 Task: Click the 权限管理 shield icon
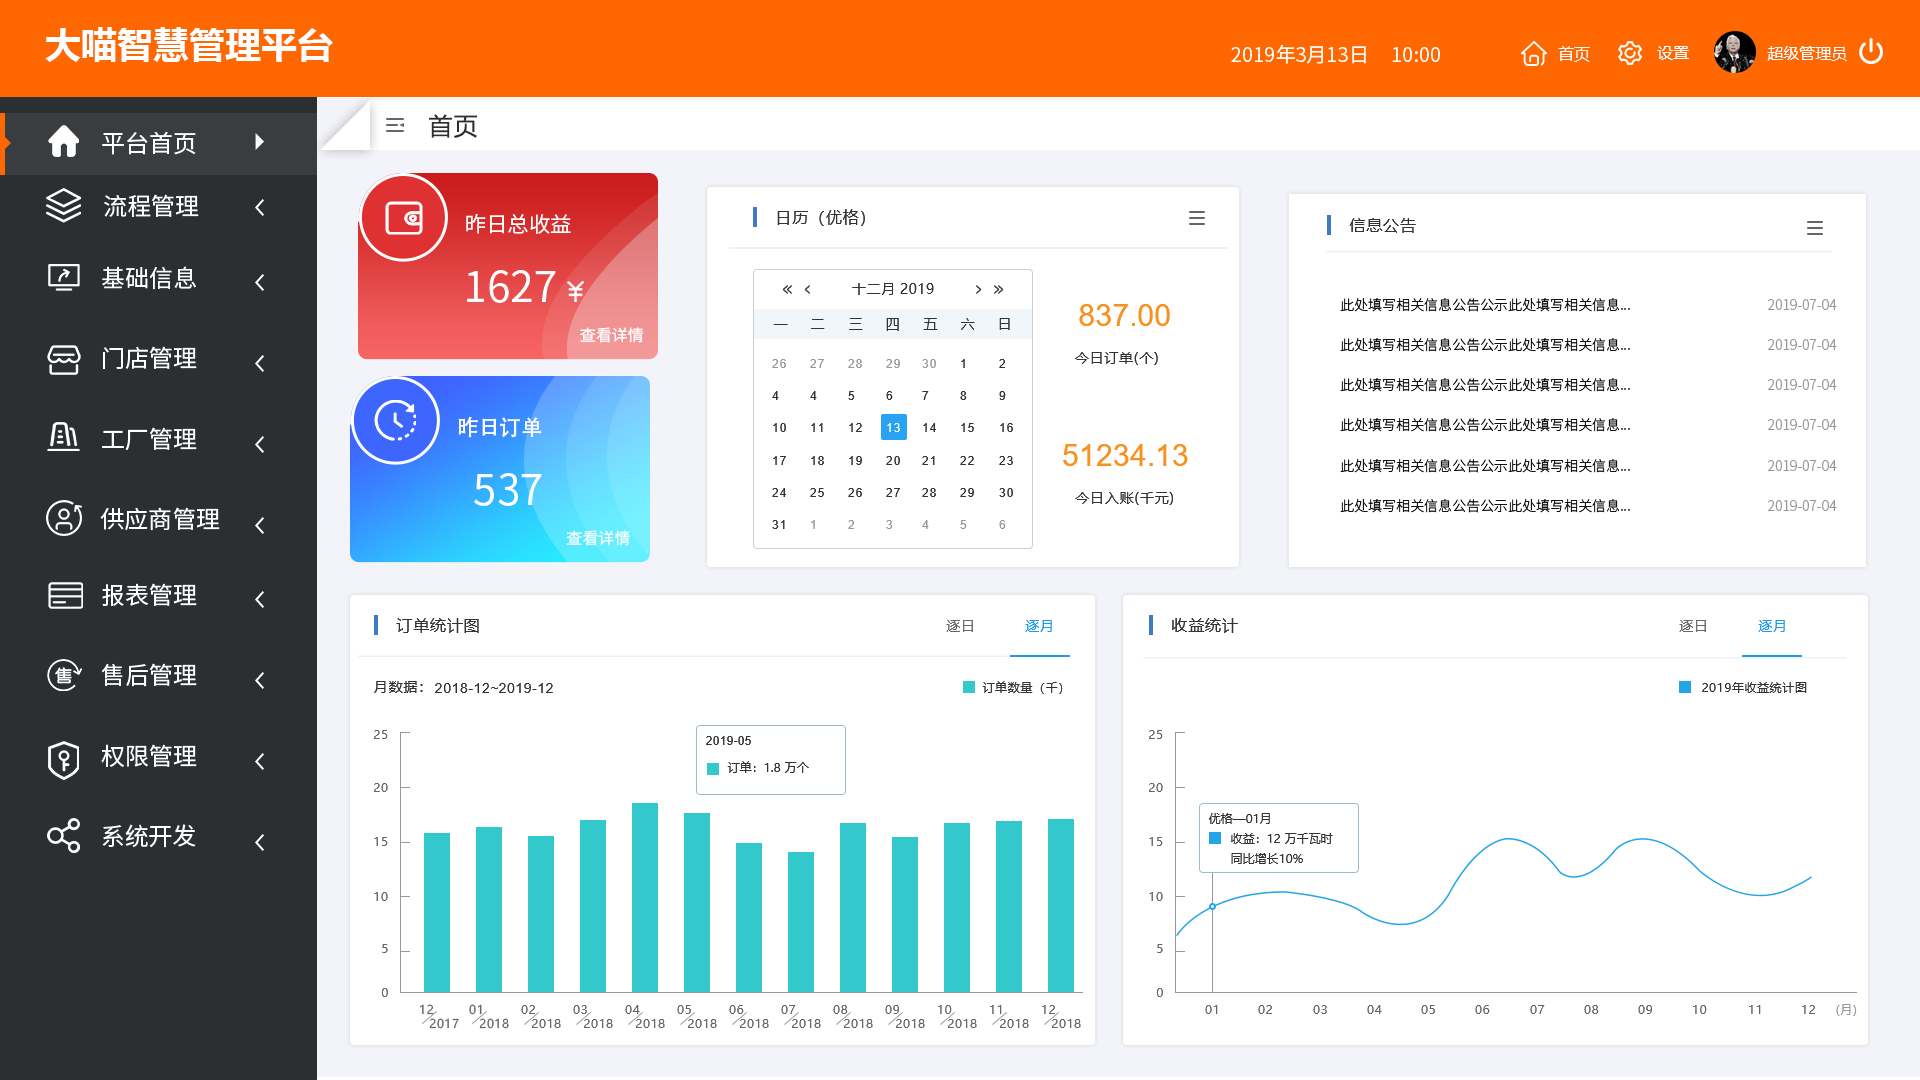point(64,759)
